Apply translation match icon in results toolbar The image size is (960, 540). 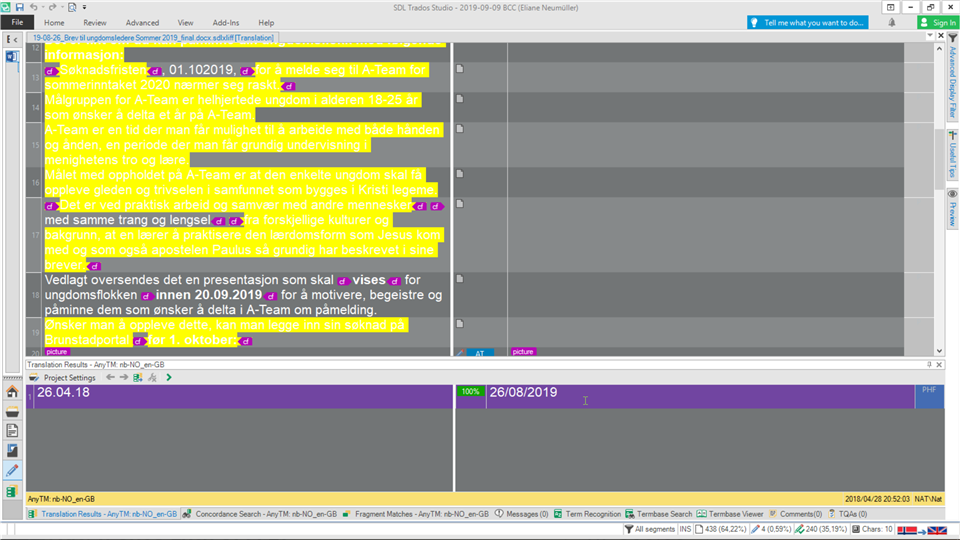pos(138,378)
